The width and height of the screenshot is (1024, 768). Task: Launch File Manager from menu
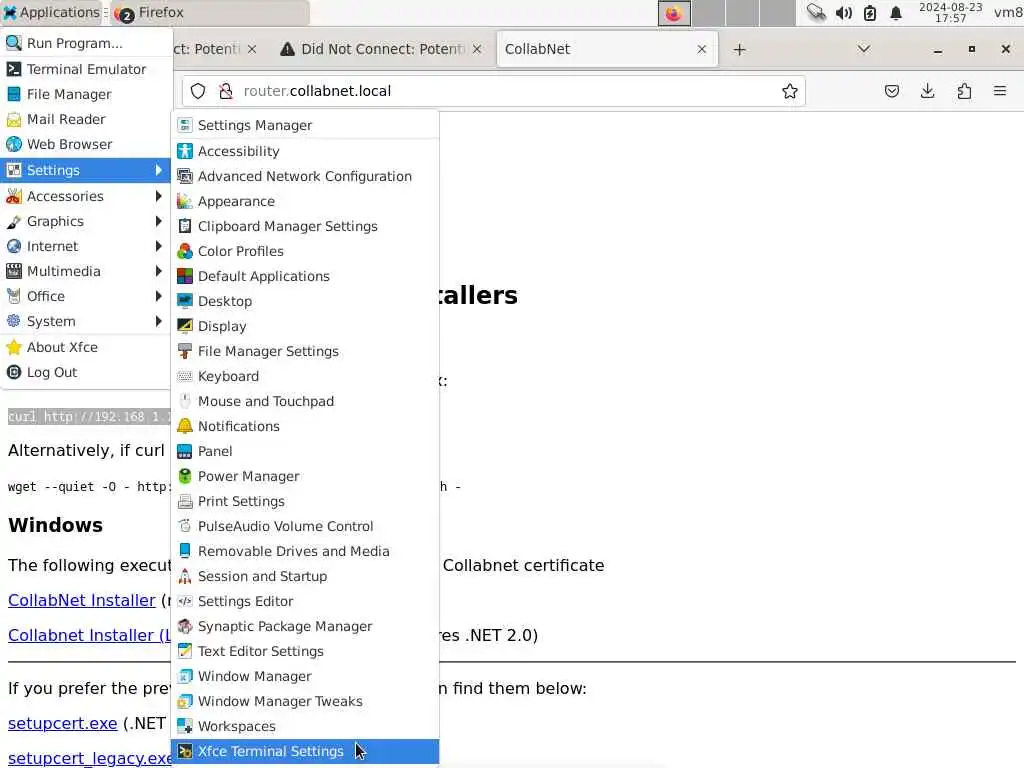coord(86,94)
